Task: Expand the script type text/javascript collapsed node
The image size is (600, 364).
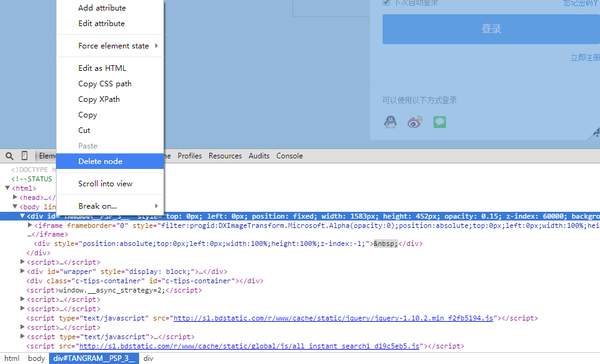Action: click(22, 336)
